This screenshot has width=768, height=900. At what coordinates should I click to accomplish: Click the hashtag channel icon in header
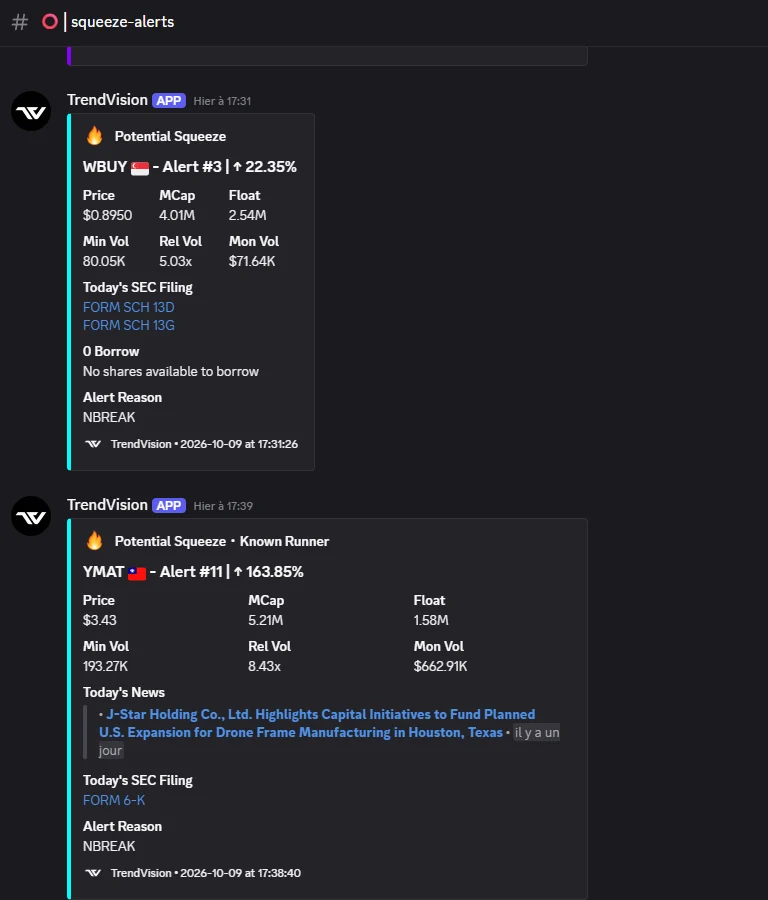[20, 22]
